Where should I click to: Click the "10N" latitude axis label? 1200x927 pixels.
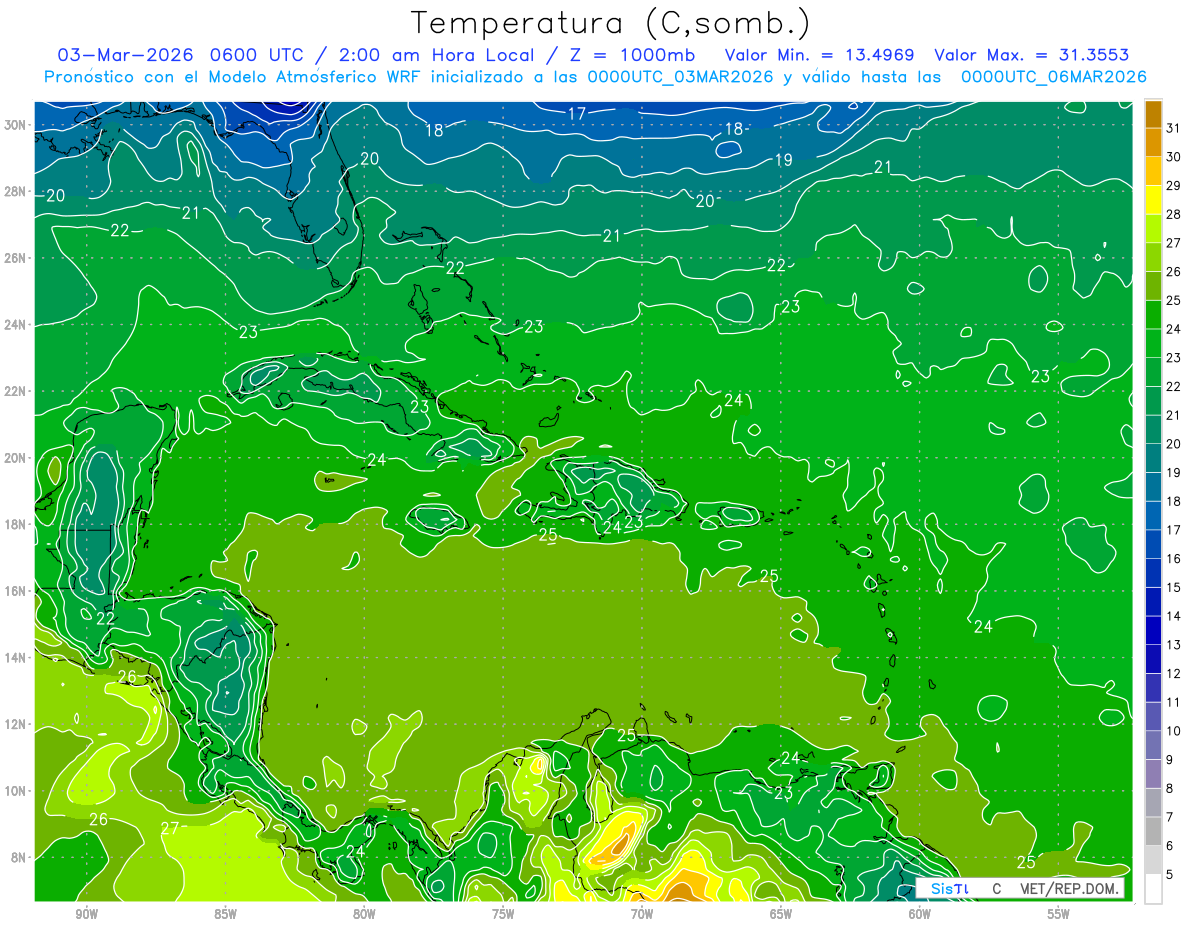point(16,790)
